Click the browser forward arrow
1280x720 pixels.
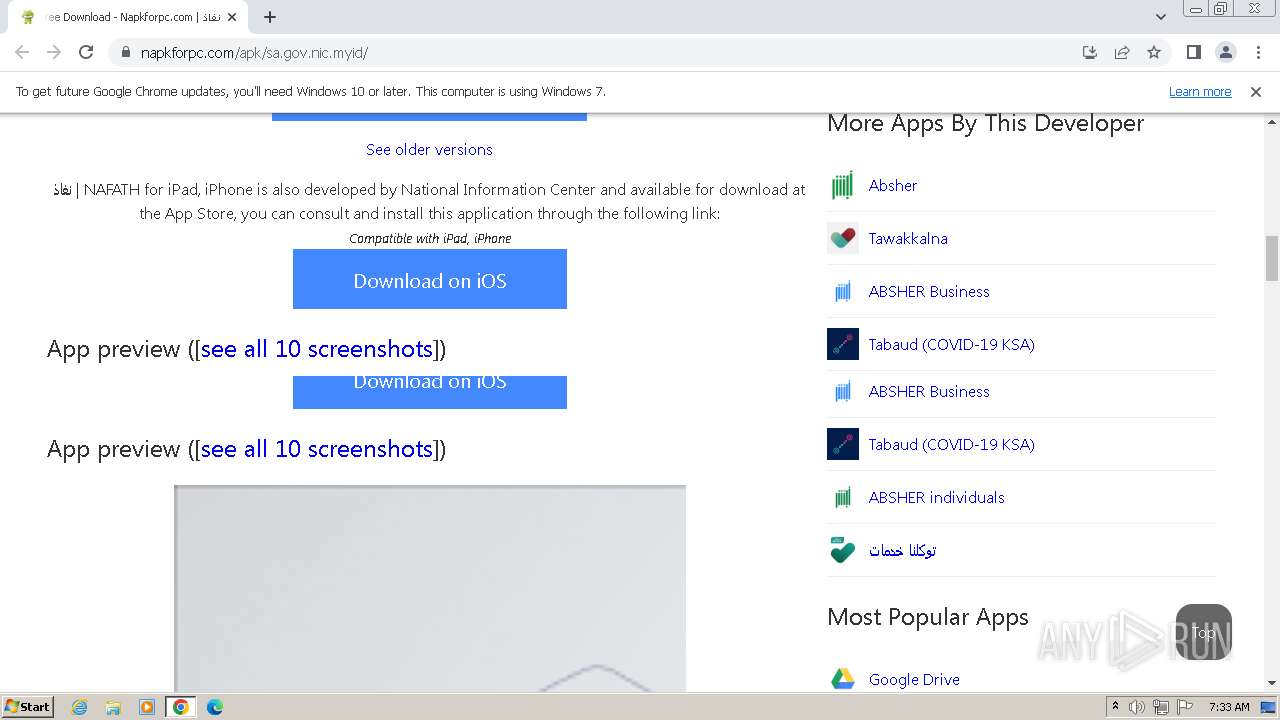54,52
